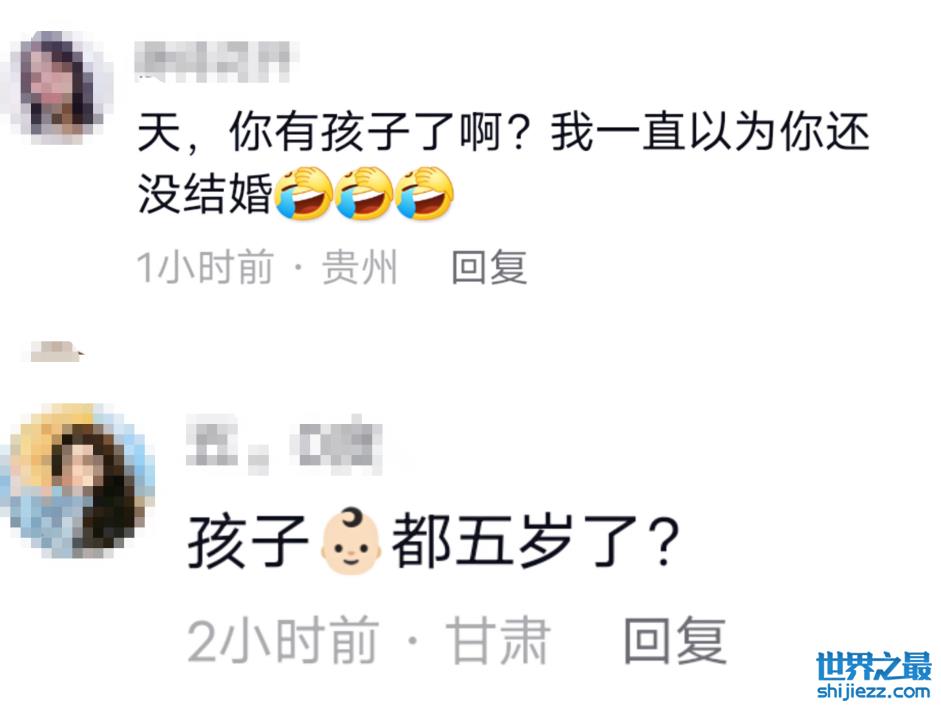Reply to the Guizhou comment via 回复
Image resolution: width=941 pixels, height=706 pixels.
point(490,267)
